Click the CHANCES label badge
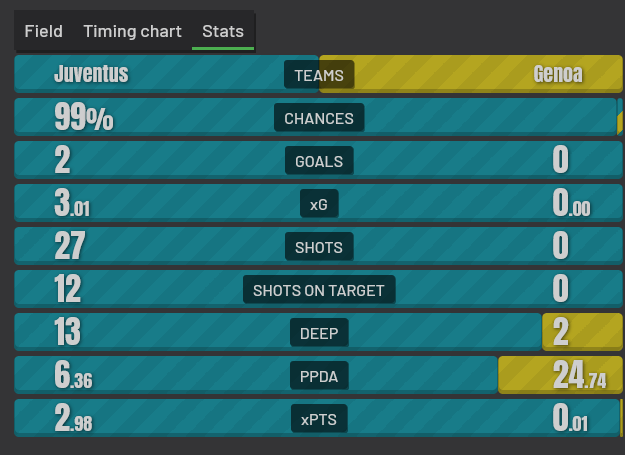 [319, 118]
